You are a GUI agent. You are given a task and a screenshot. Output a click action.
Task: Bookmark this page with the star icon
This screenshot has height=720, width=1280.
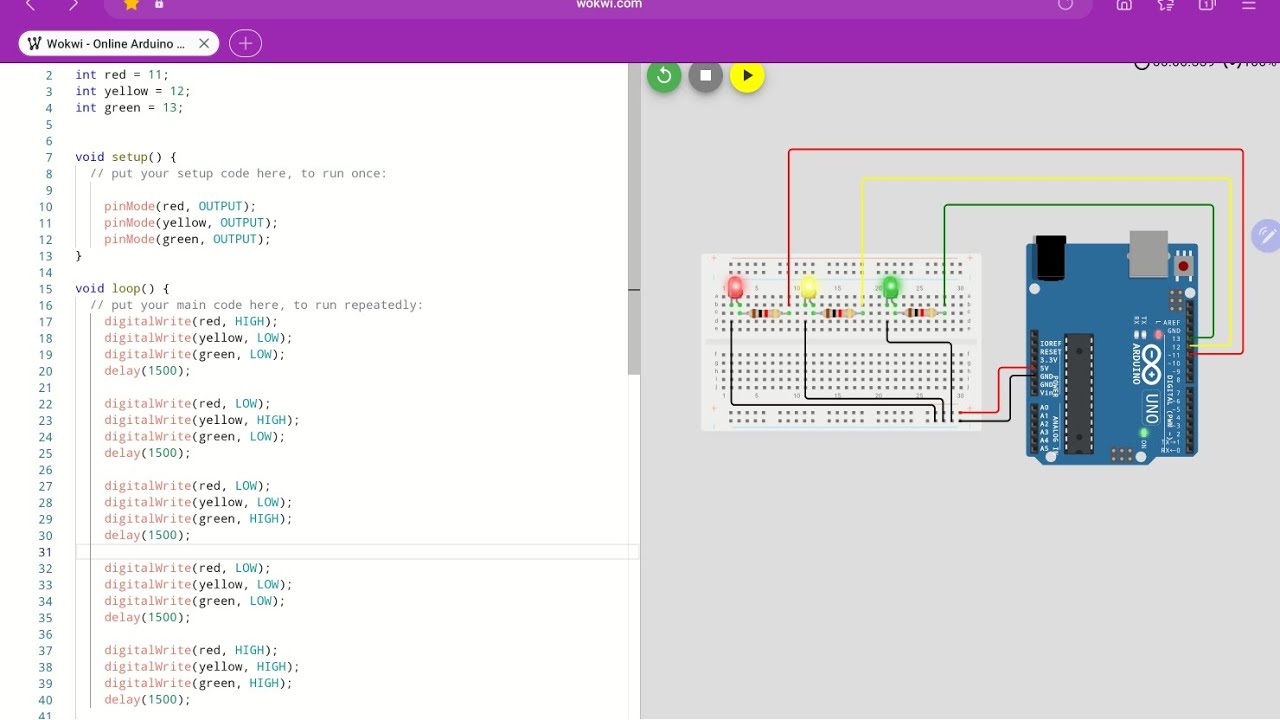tap(131, 5)
